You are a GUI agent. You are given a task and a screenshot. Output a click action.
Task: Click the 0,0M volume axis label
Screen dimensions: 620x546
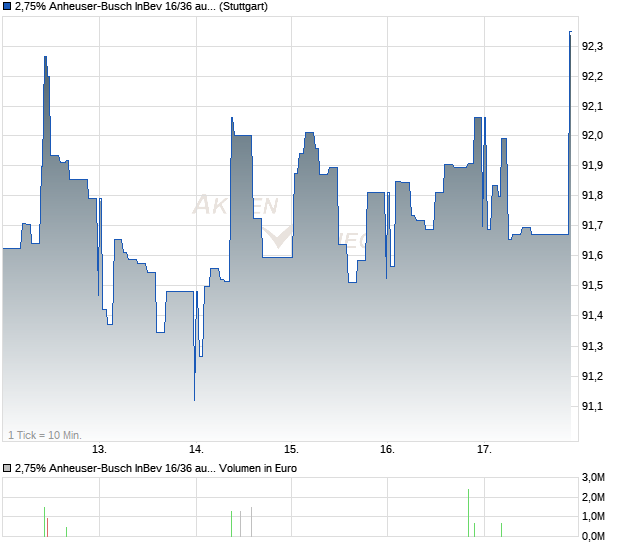coord(593,537)
